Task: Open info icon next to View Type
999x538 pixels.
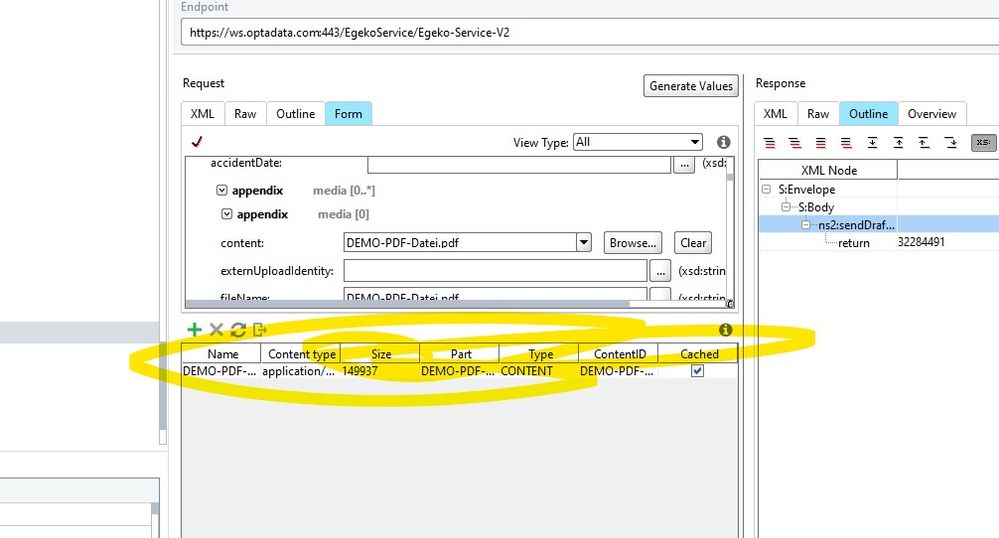Action: pos(723,142)
